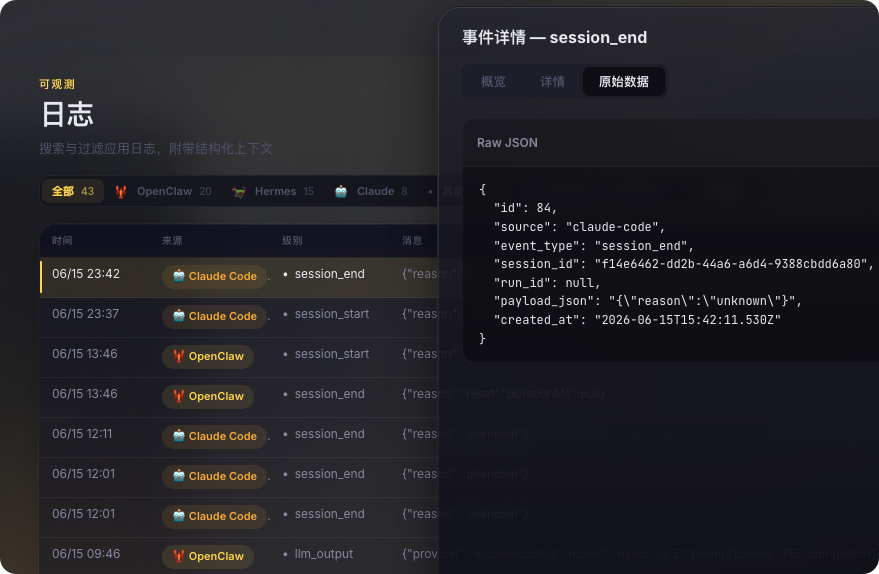Click the lobster icon in the 13:46 session_start row
879x574 pixels.
tap(179, 356)
